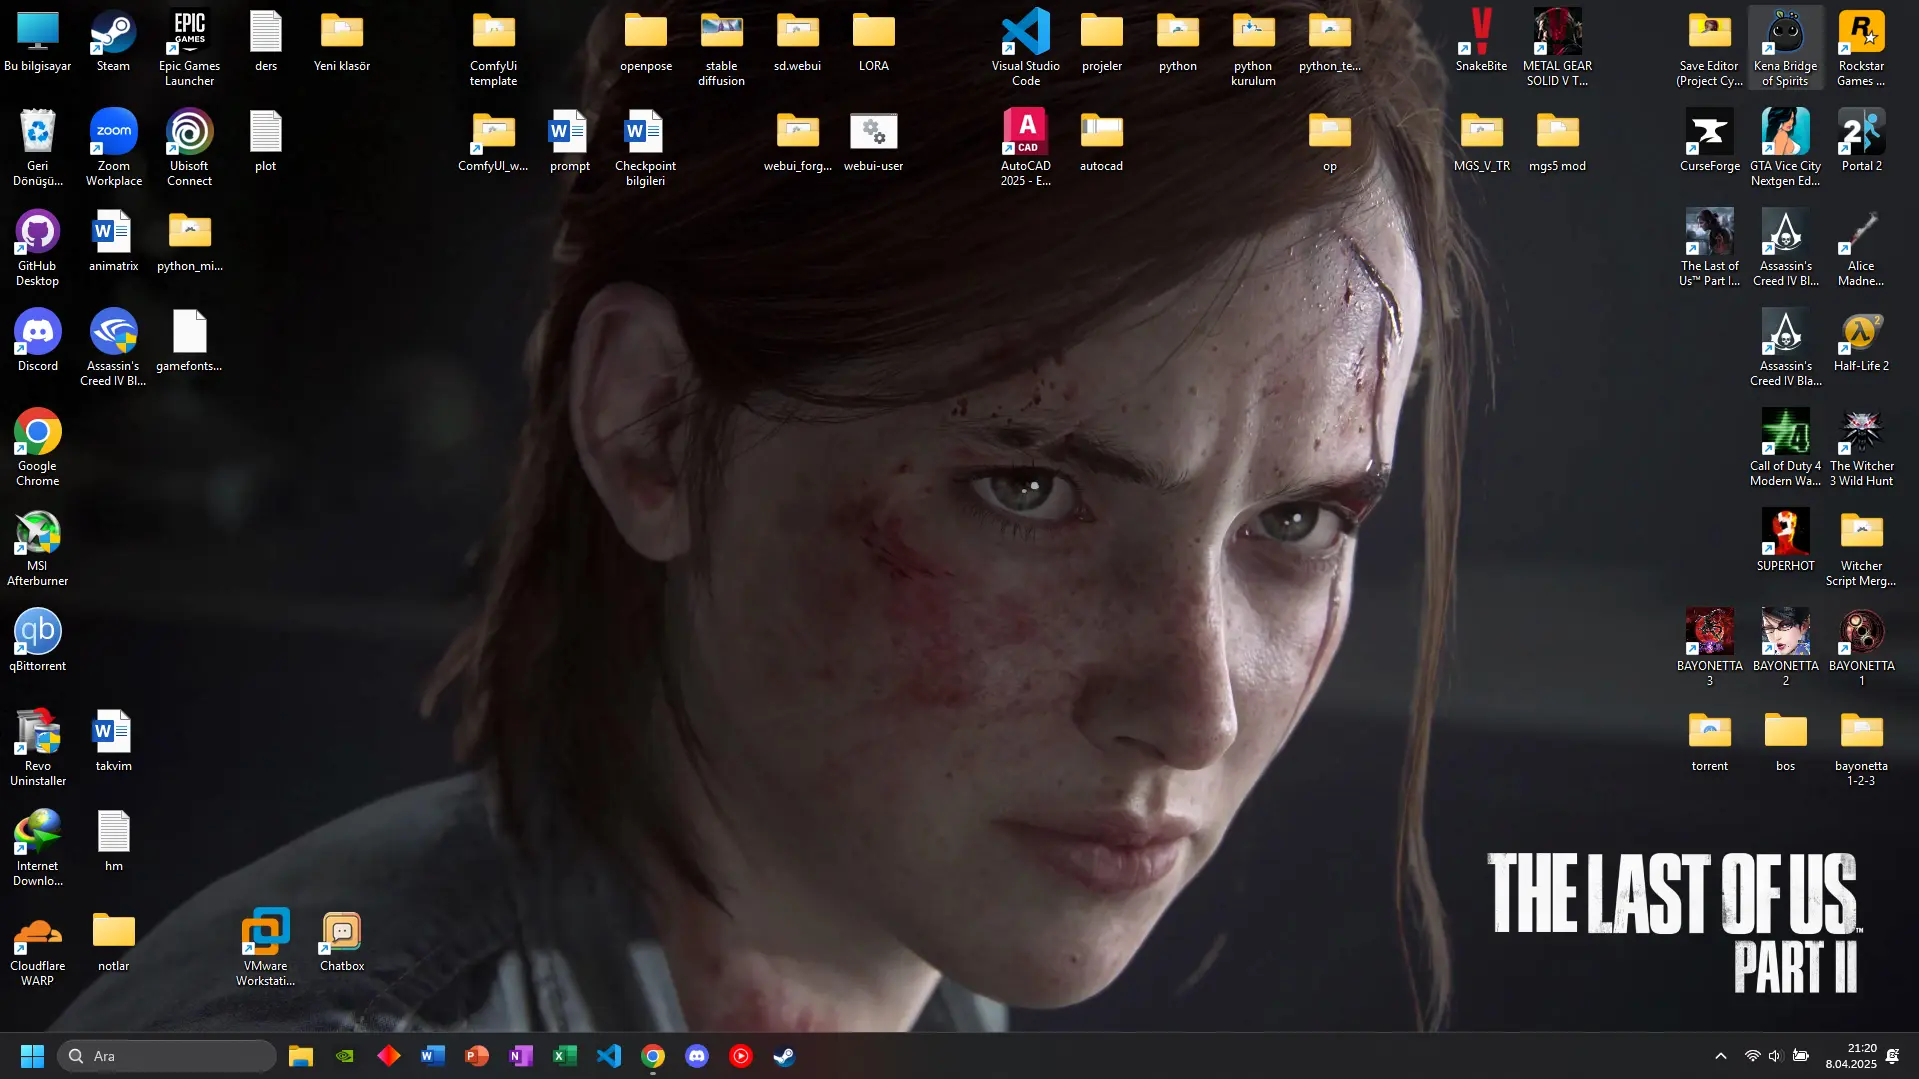Select the Half-Life 2 shortcut
This screenshot has width=1919, height=1079.
tap(1861, 342)
